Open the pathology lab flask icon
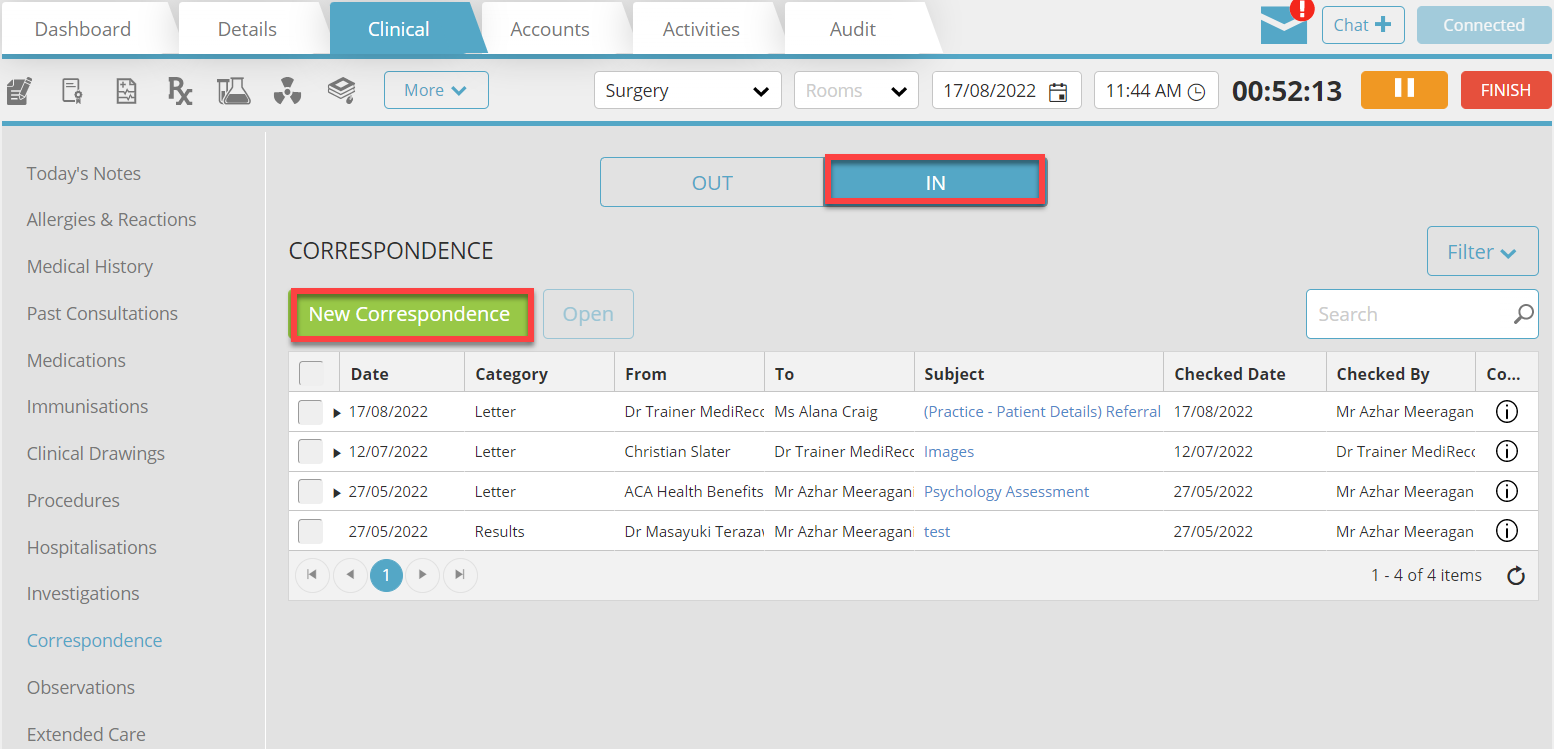Image resolution: width=1554 pixels, height=749 pixels. (x=233, y=91)
